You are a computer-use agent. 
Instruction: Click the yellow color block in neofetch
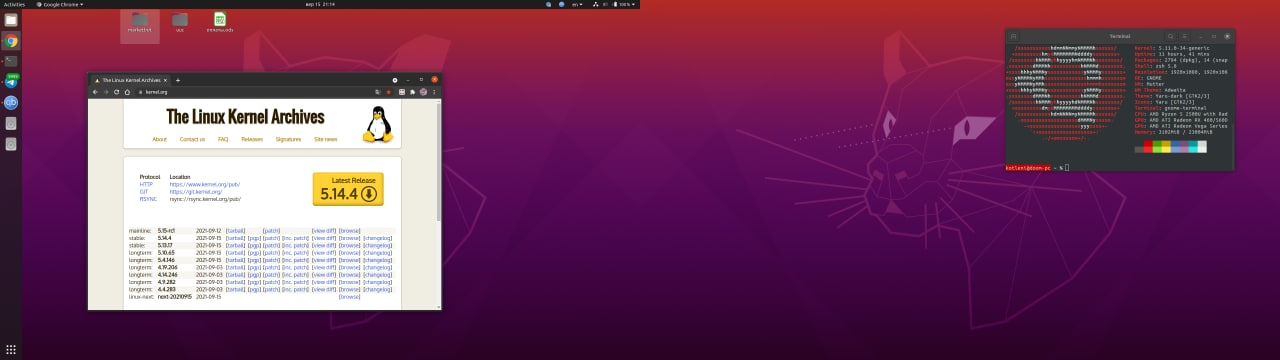tap(1166, 147)
